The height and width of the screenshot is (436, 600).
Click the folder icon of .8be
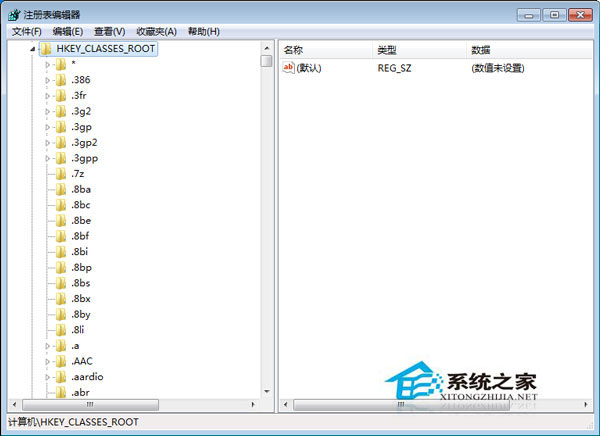(x=61, y=221)
